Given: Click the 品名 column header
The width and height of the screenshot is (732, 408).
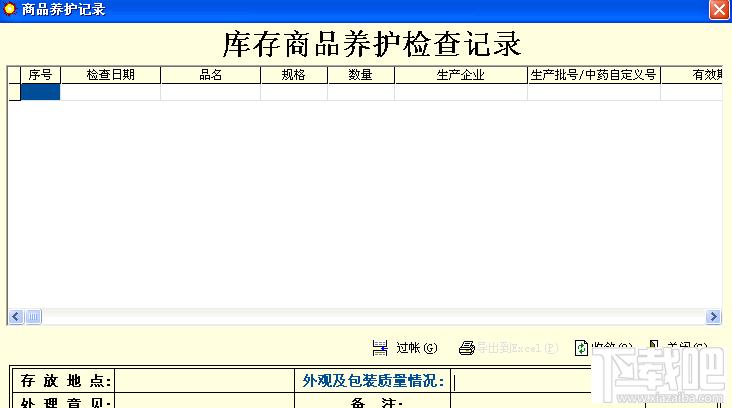Looking at the screenshot, I should [211, 75].
